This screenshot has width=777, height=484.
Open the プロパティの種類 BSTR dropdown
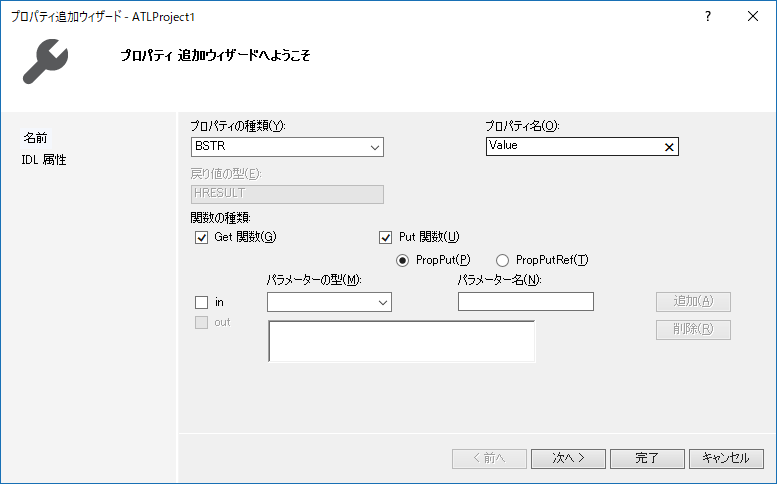pos(287,147)
